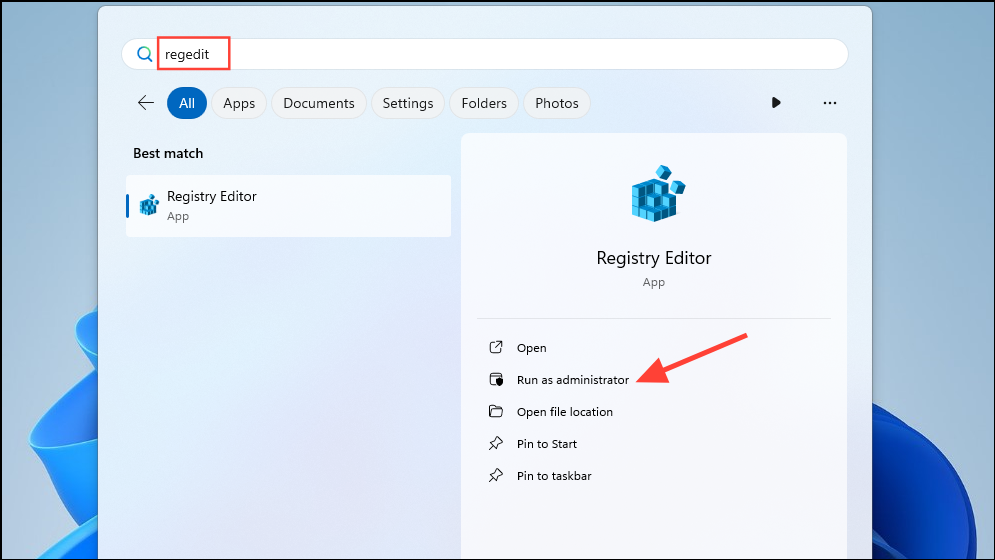Click the Open external-window icon

(496, 347)
